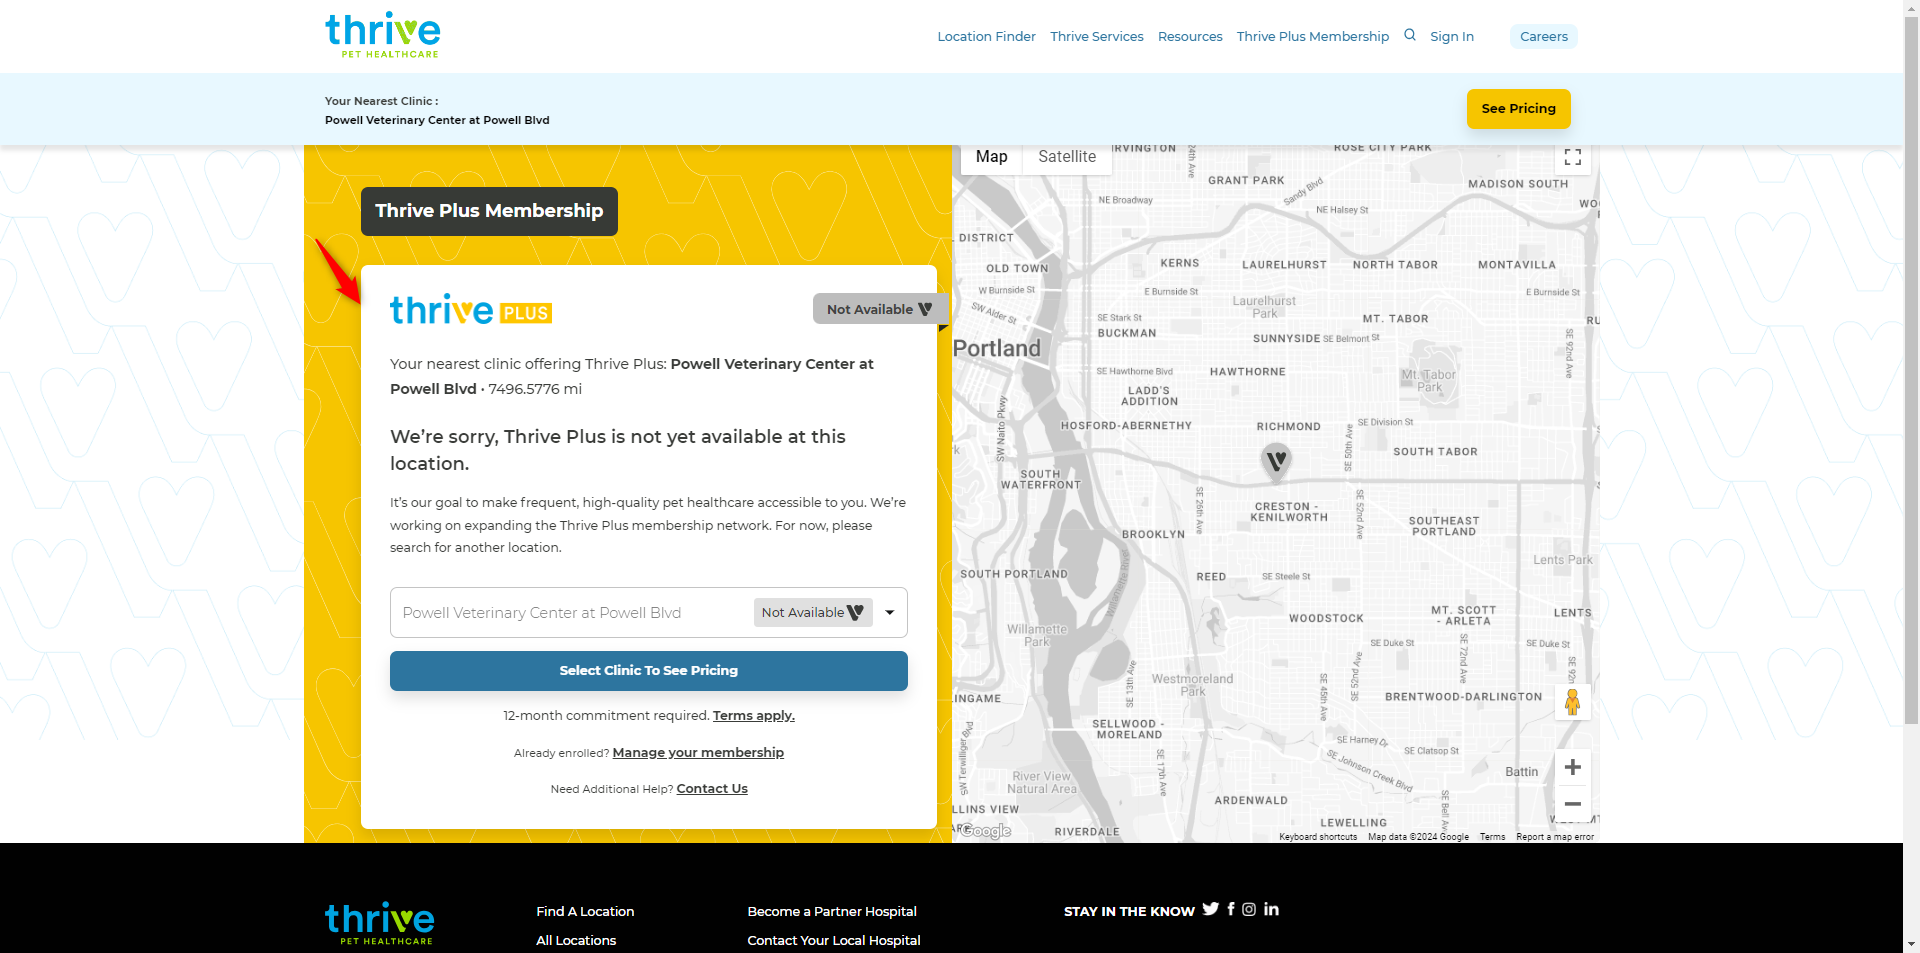Viewport: 1920px width, 953px height.
Task: Click Manage your membership link
Action: pyautogui.click(x=698, y=753)
